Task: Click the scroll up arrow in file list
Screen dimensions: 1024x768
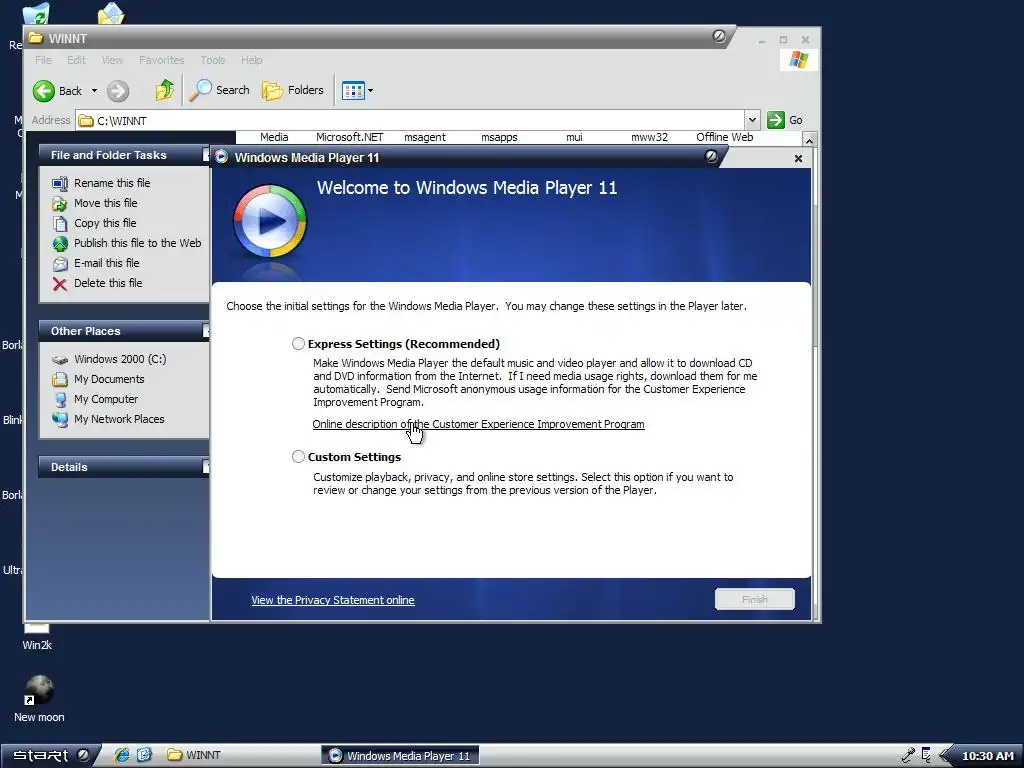Action: (x=809, y=140)
